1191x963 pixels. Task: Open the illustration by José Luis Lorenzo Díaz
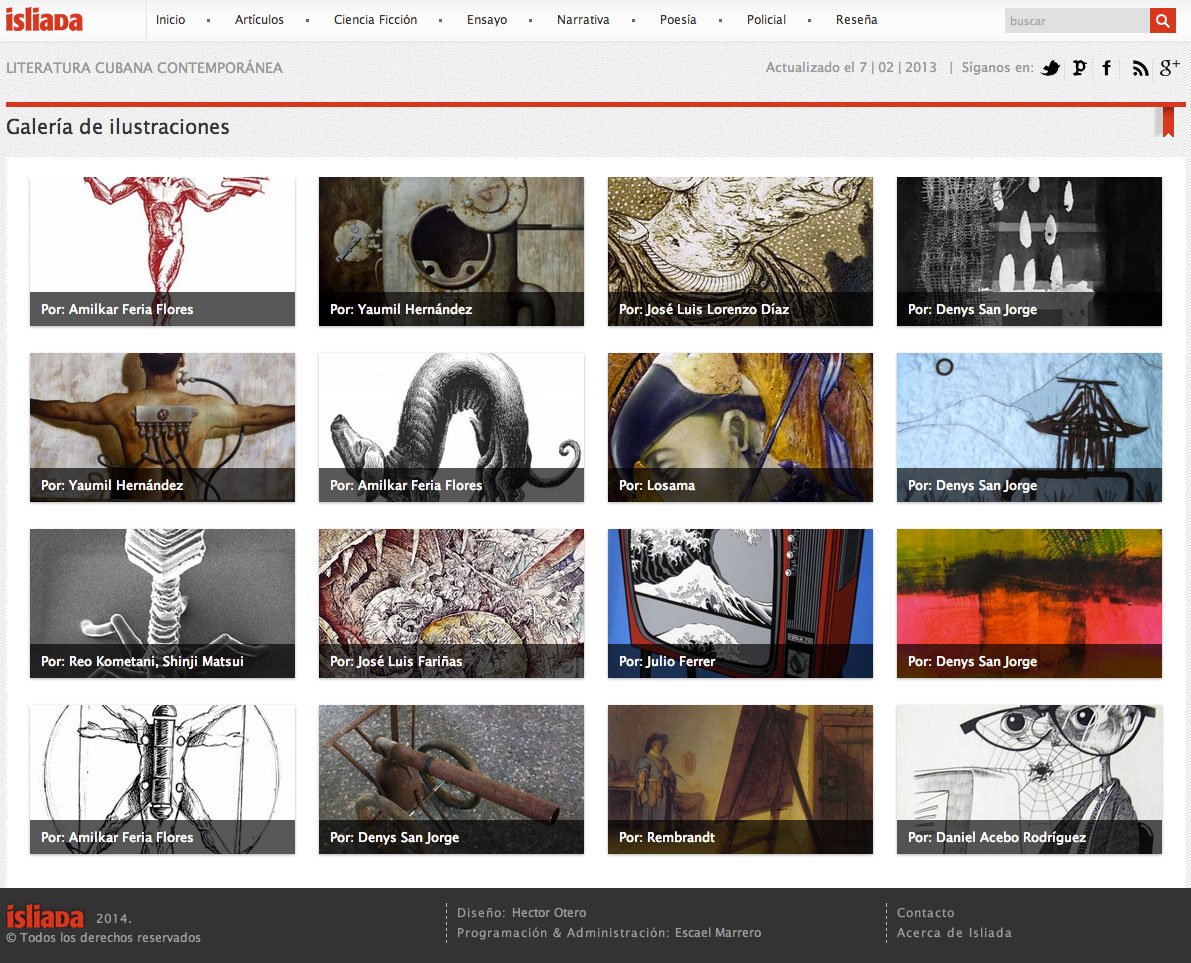coord(740,251)
